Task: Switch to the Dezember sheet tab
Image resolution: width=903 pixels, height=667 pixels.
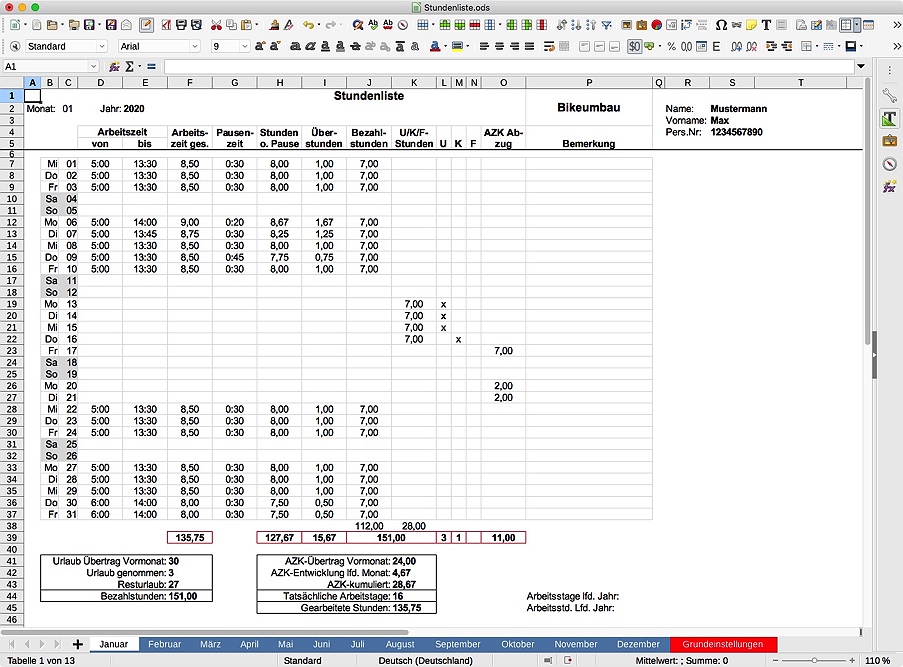Action: point(638,644)
